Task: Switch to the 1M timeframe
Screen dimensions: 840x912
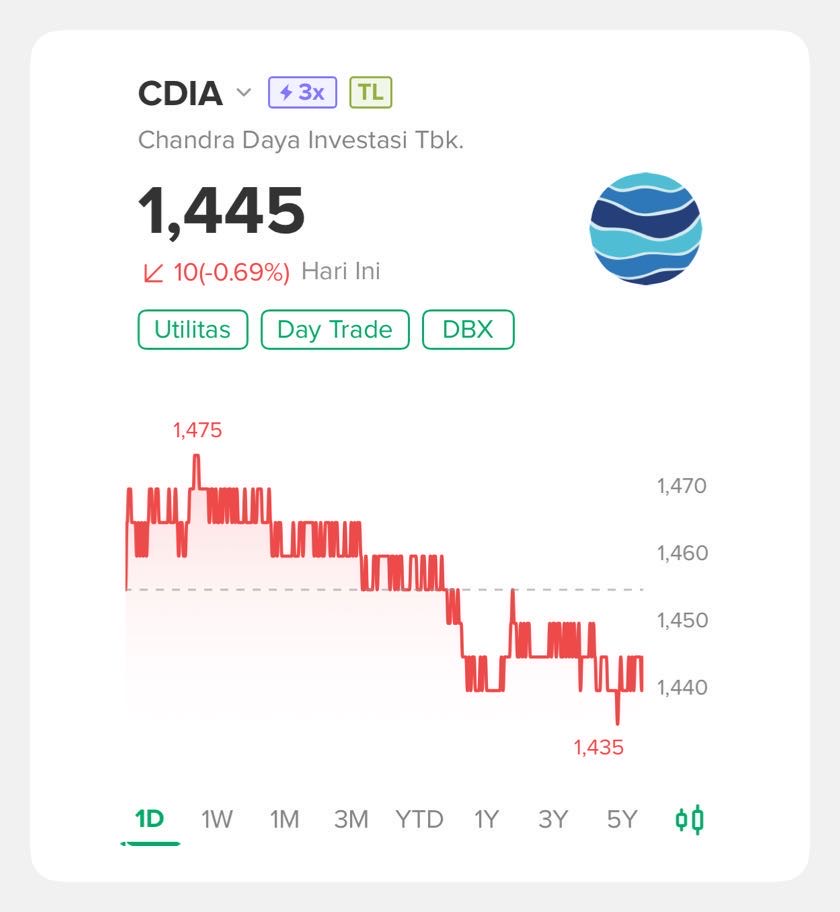Action: point(284,820)
